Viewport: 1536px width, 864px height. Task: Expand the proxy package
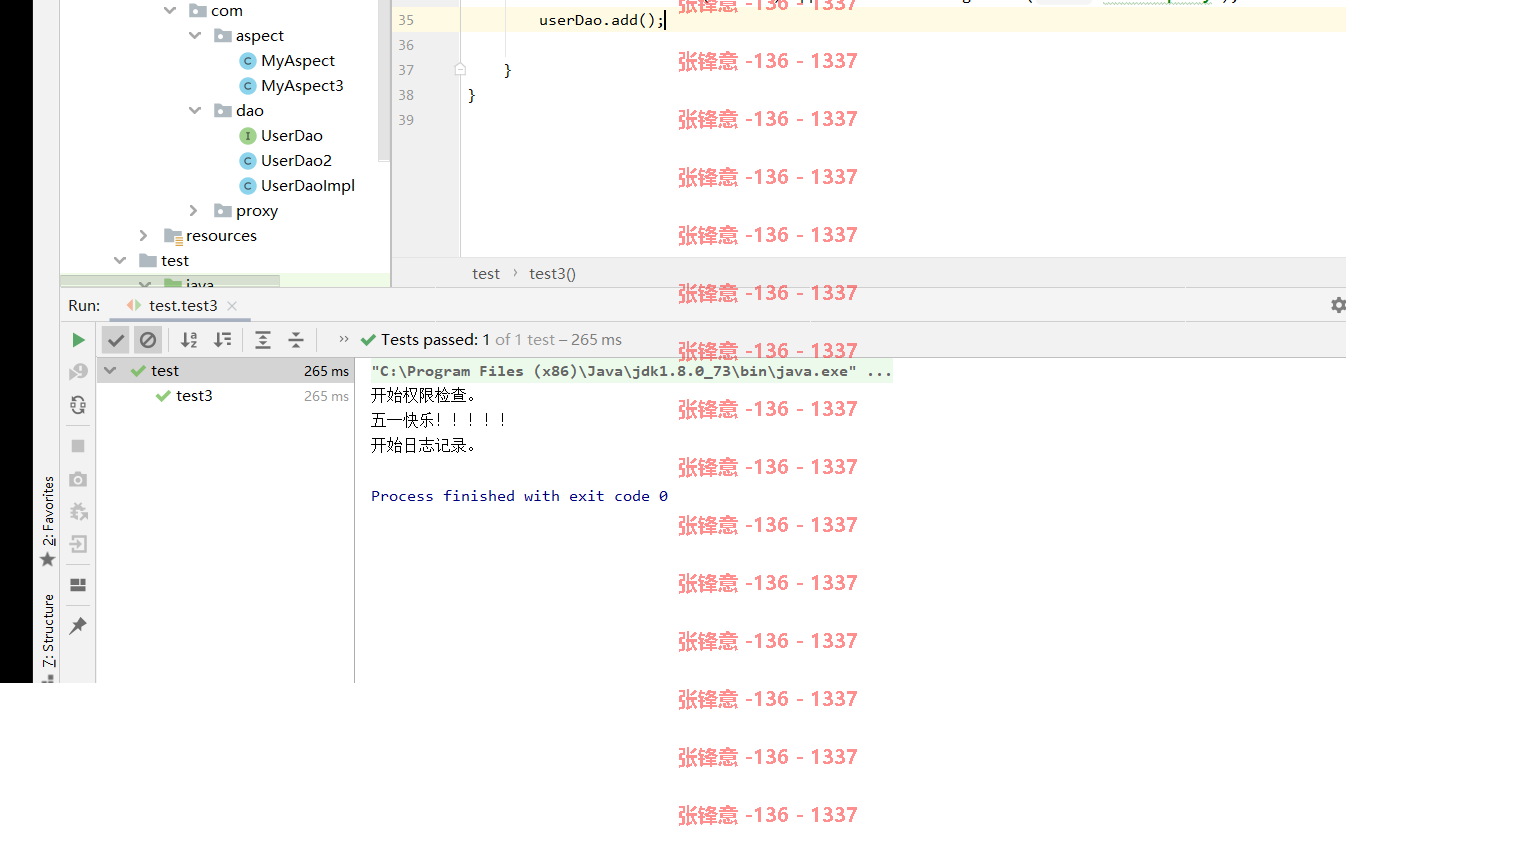(x=194, y=211)
